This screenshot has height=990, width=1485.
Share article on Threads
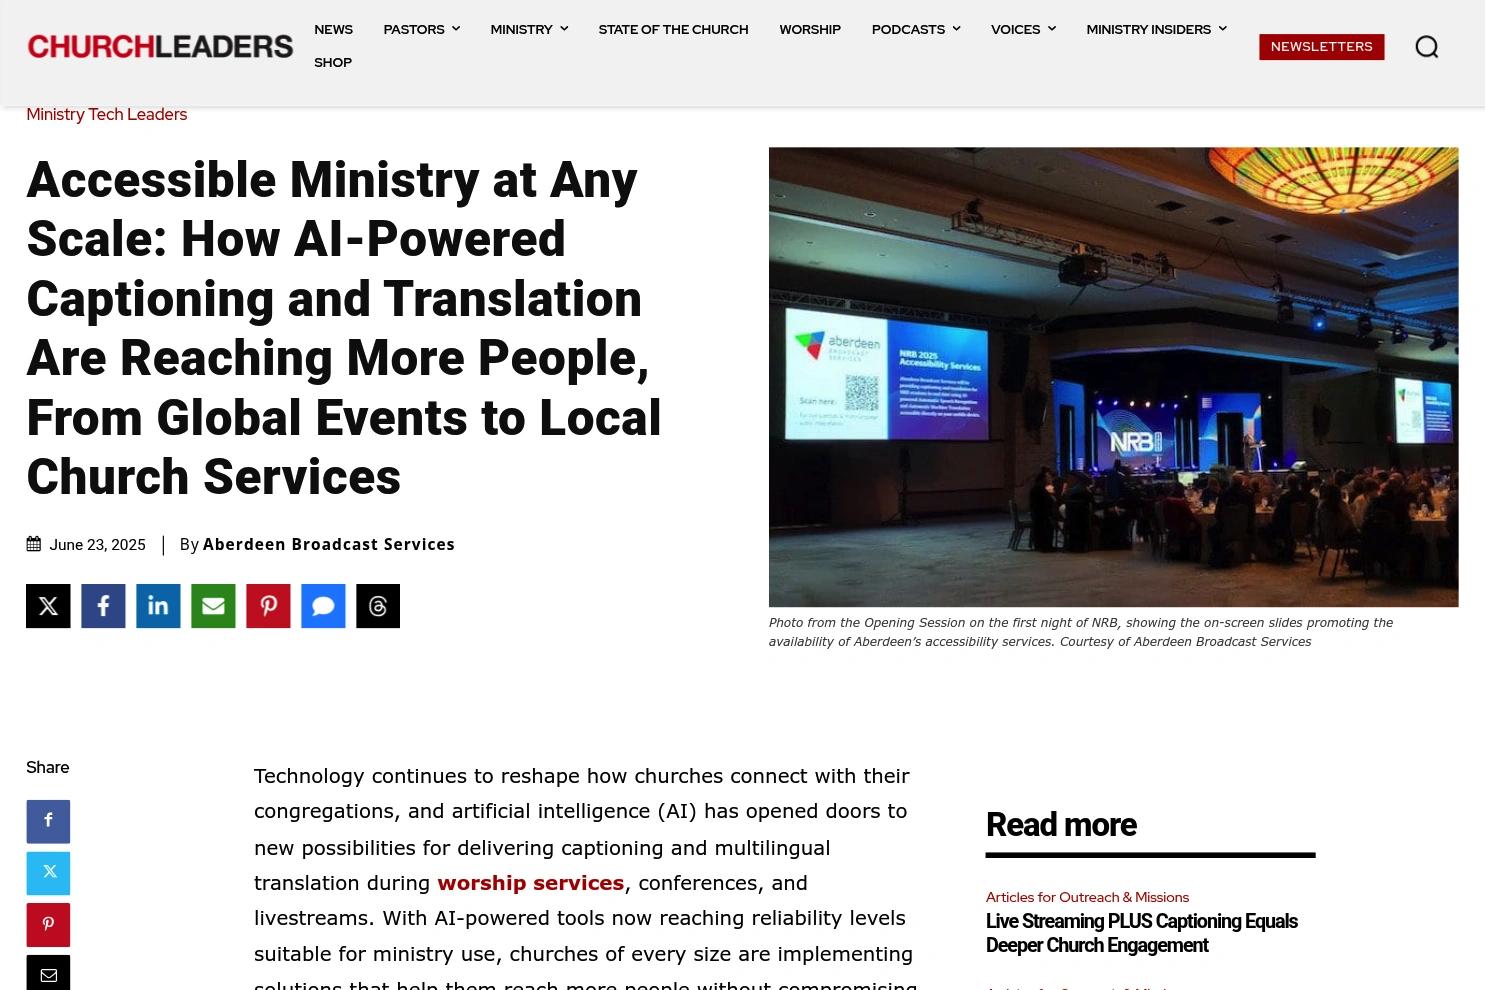(378, 606)
